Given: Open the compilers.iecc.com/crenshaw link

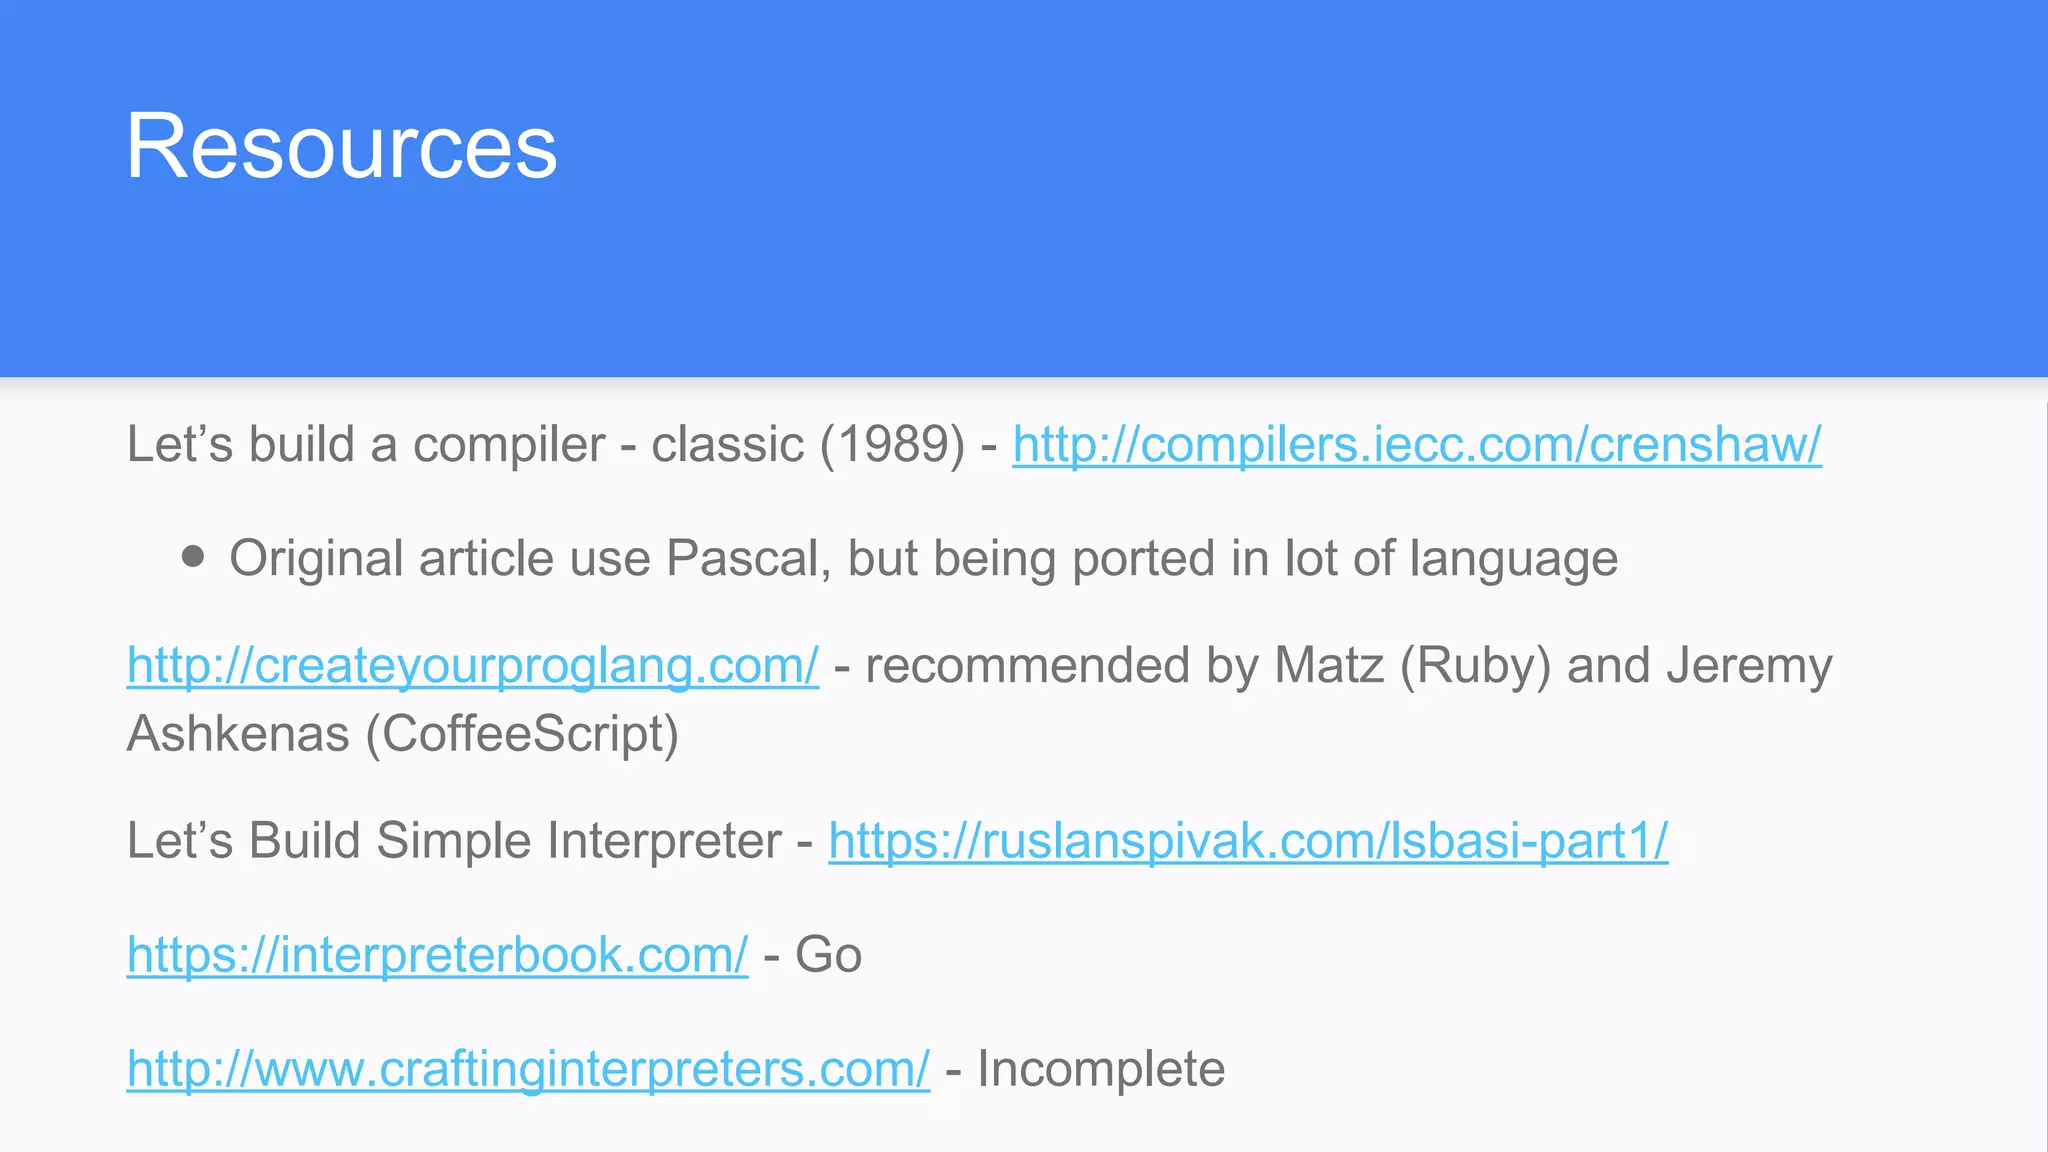Looking at the screenshot, I should point(1416,445).
